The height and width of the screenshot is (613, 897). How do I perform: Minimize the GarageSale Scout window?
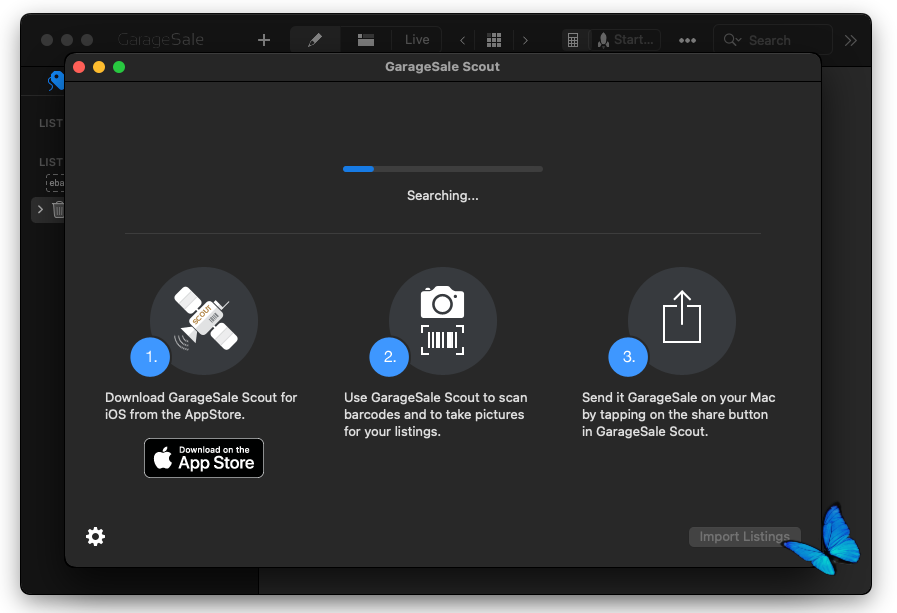99,67
